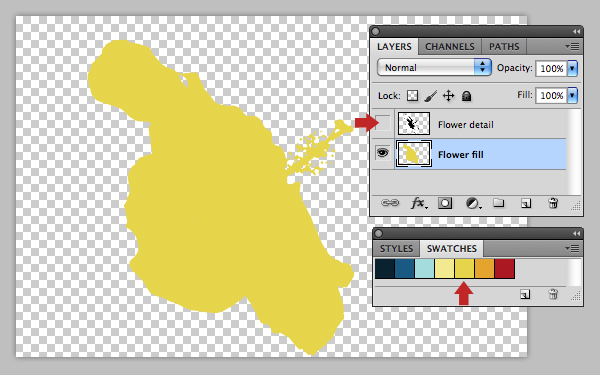Lock transparent pixels icon

click(412, 96)
